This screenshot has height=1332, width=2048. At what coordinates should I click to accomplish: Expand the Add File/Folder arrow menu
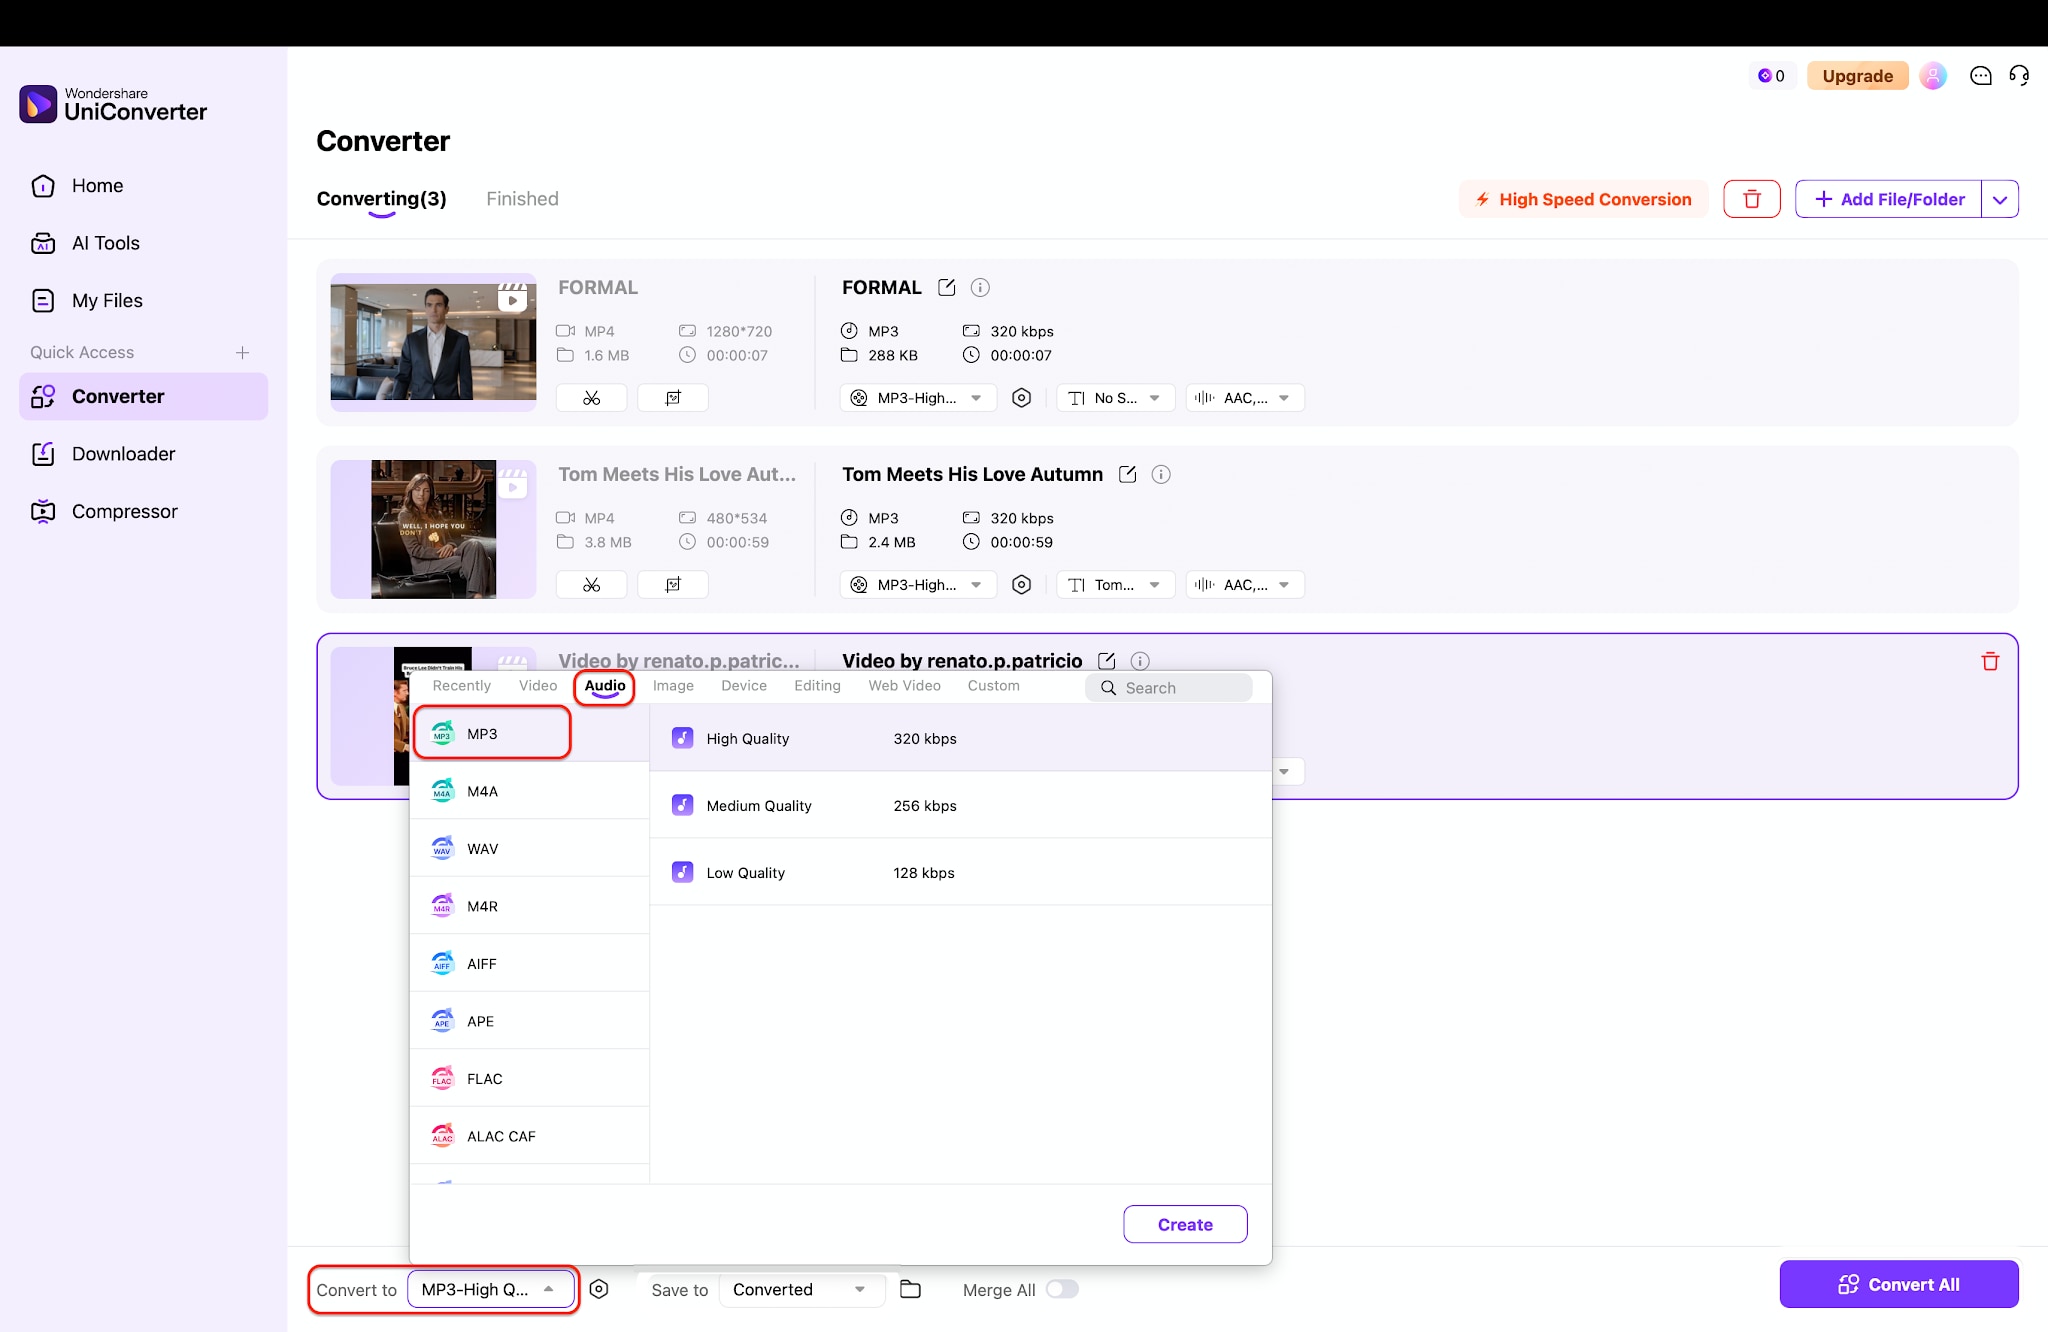click(x=2000, y=199)
